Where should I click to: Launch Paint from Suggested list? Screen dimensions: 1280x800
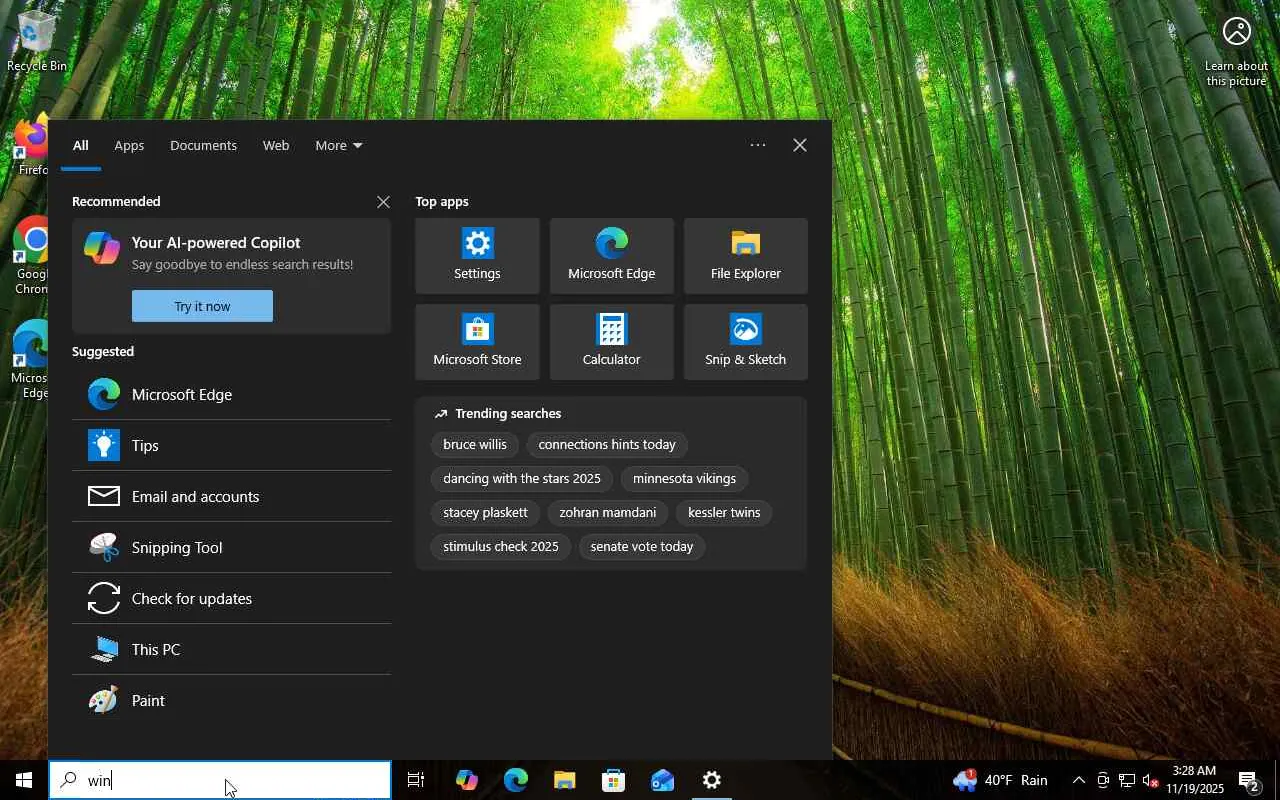(231, 700)
